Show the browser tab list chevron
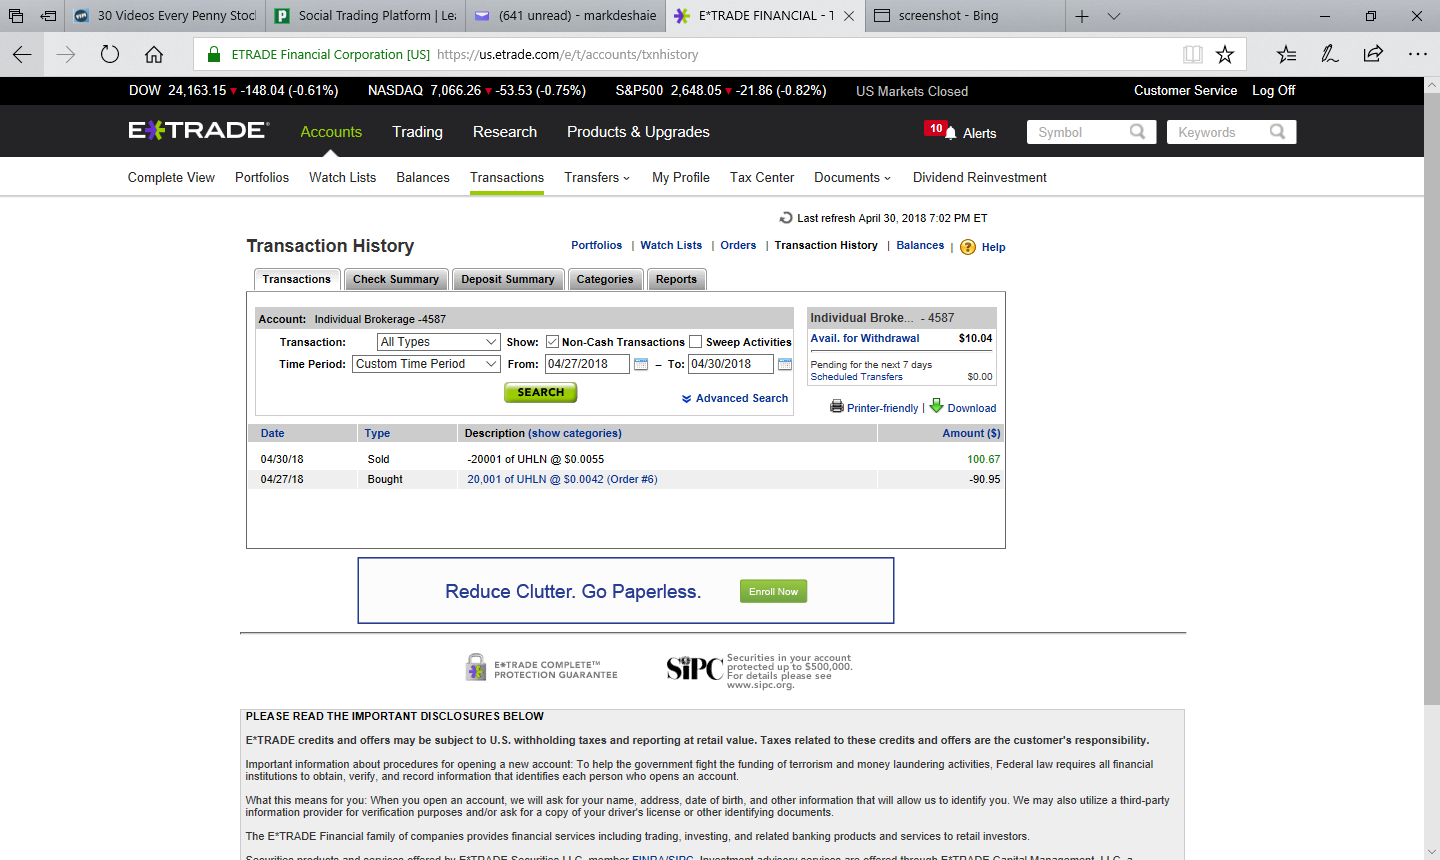 [1114, 16]
